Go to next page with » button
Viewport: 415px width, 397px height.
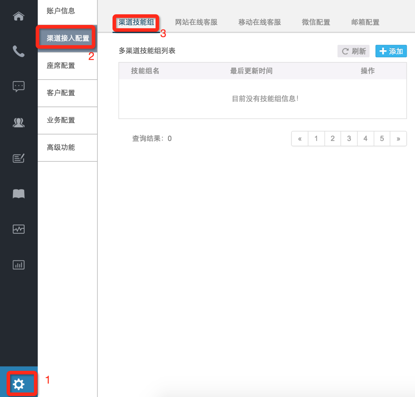(398, 139)
